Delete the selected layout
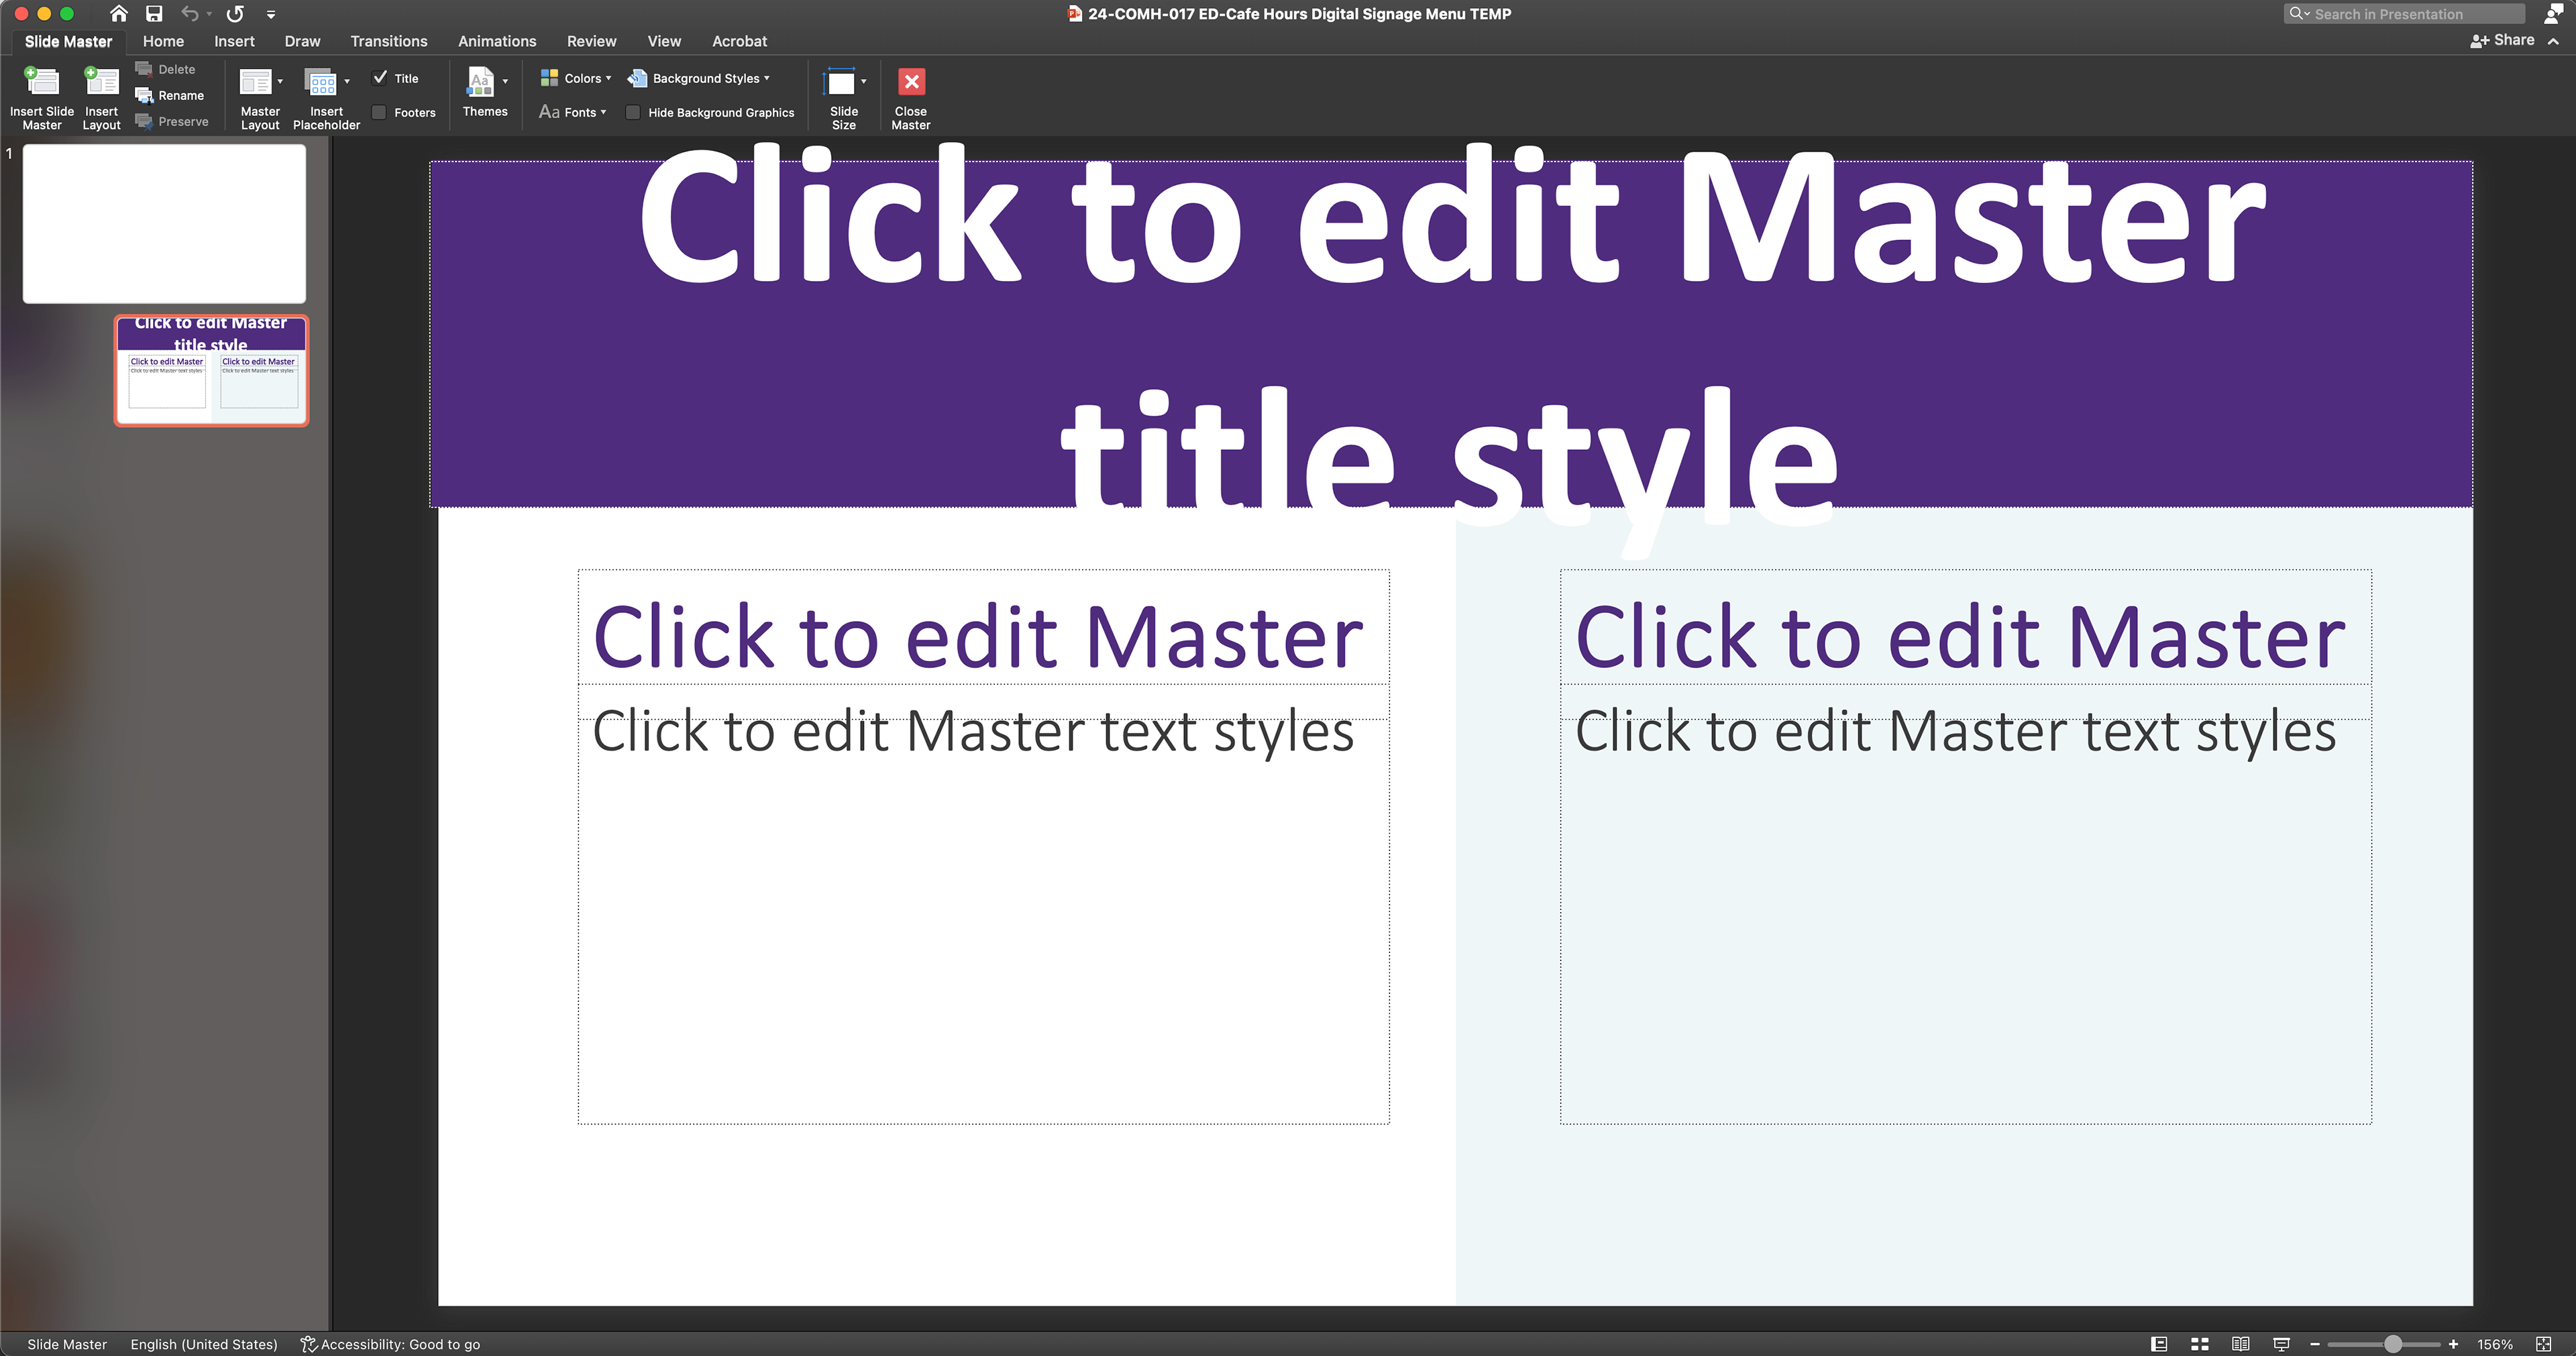Viewport: 2576px width, 1356px height. [x=166, y=69]
